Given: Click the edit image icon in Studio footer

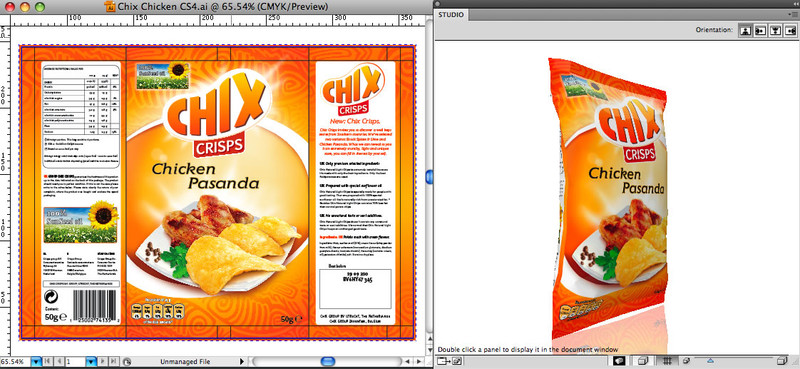Looking at the screenshot, I should (457, 361).
